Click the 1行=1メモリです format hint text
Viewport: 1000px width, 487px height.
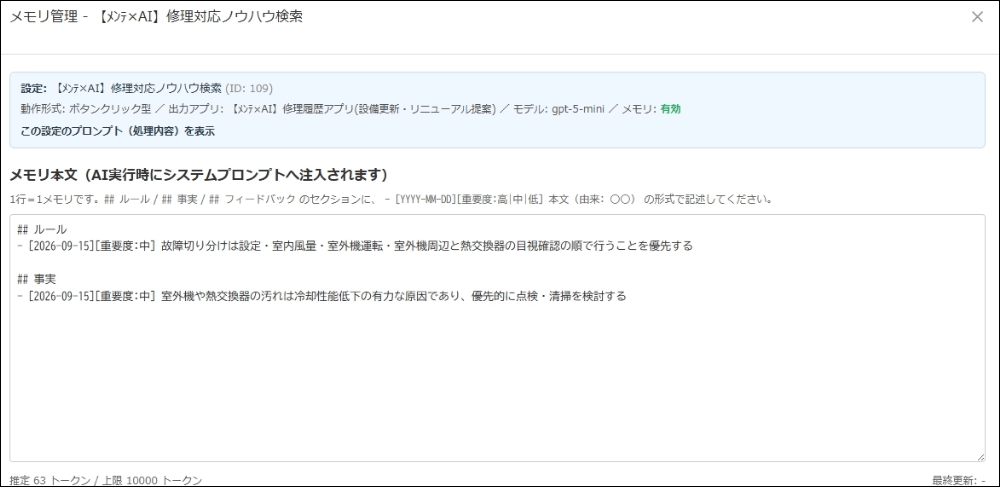(x=392, y=199)
